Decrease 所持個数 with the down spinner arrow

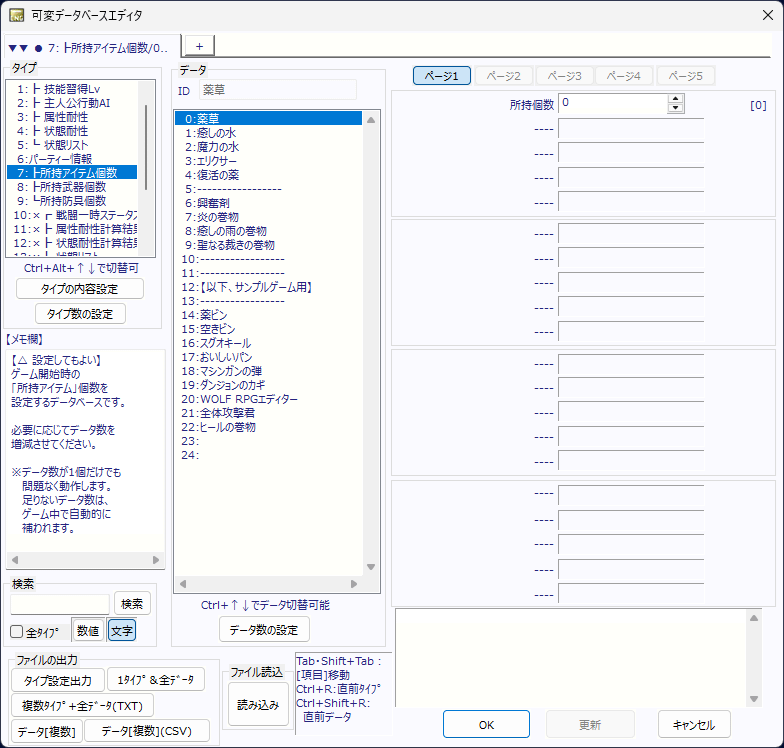click(x=676, y=108)
